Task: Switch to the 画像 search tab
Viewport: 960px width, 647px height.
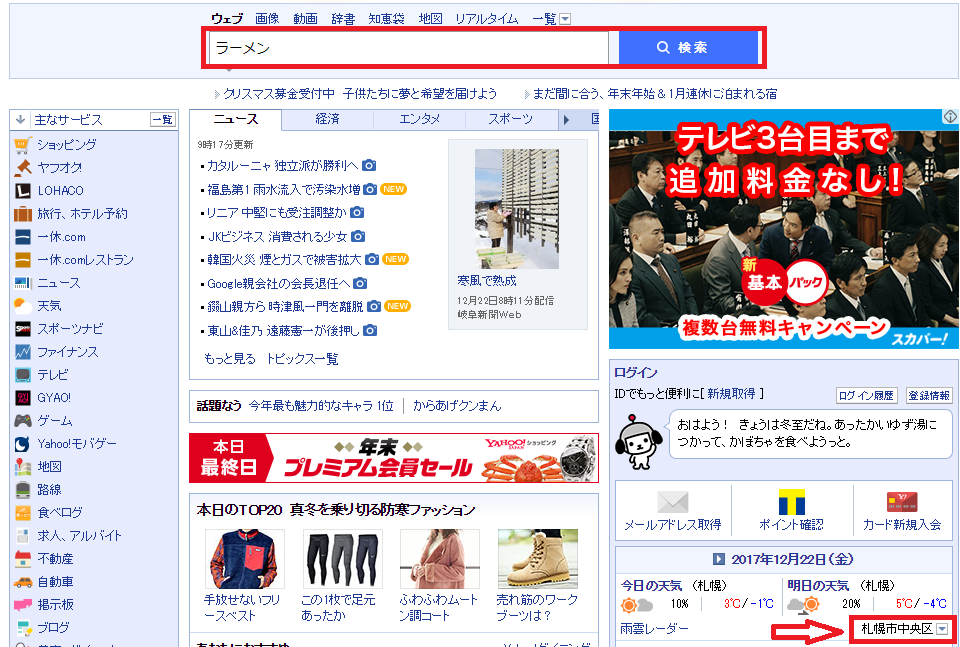Action: tap(267, 19)
